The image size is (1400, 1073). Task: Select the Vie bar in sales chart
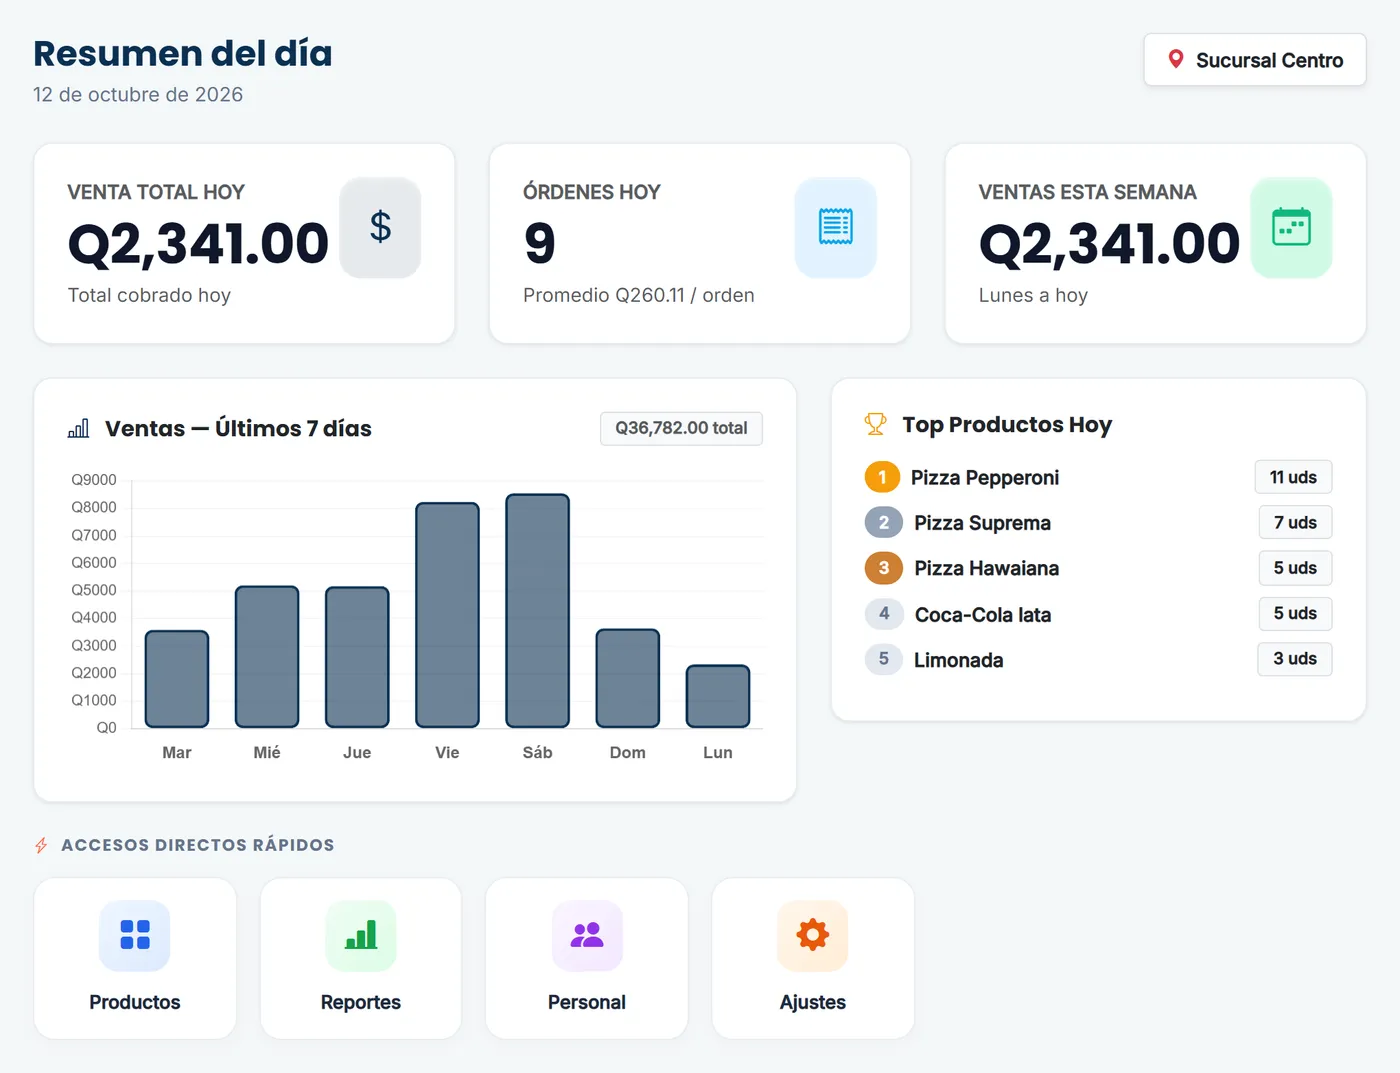point(448,615)
